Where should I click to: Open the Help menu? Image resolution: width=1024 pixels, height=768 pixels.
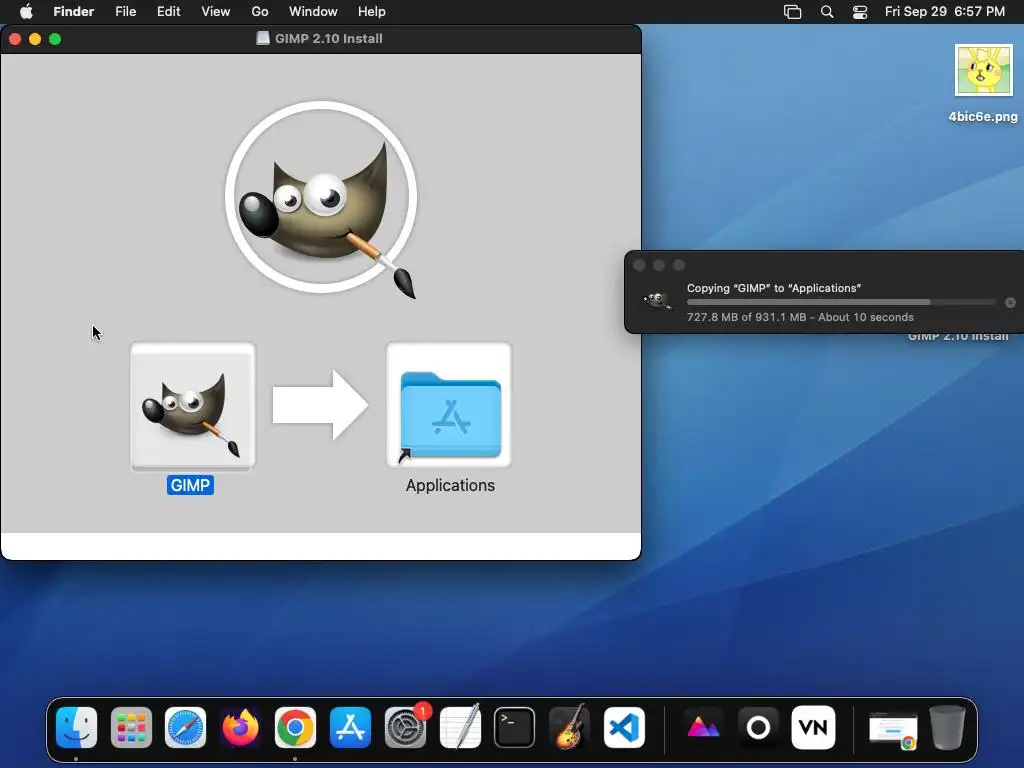pos(372,12)
